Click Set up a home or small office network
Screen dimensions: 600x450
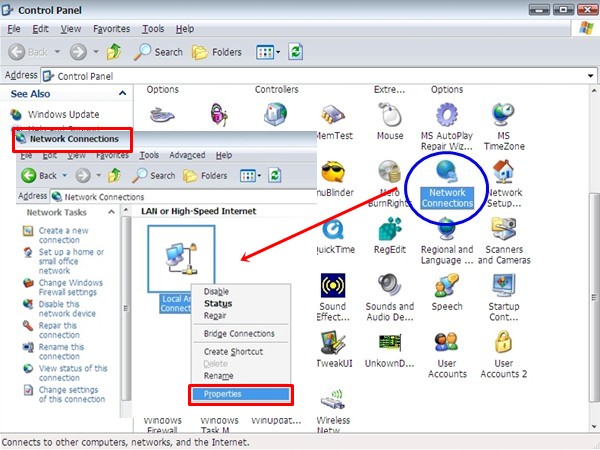click(71, 261)
